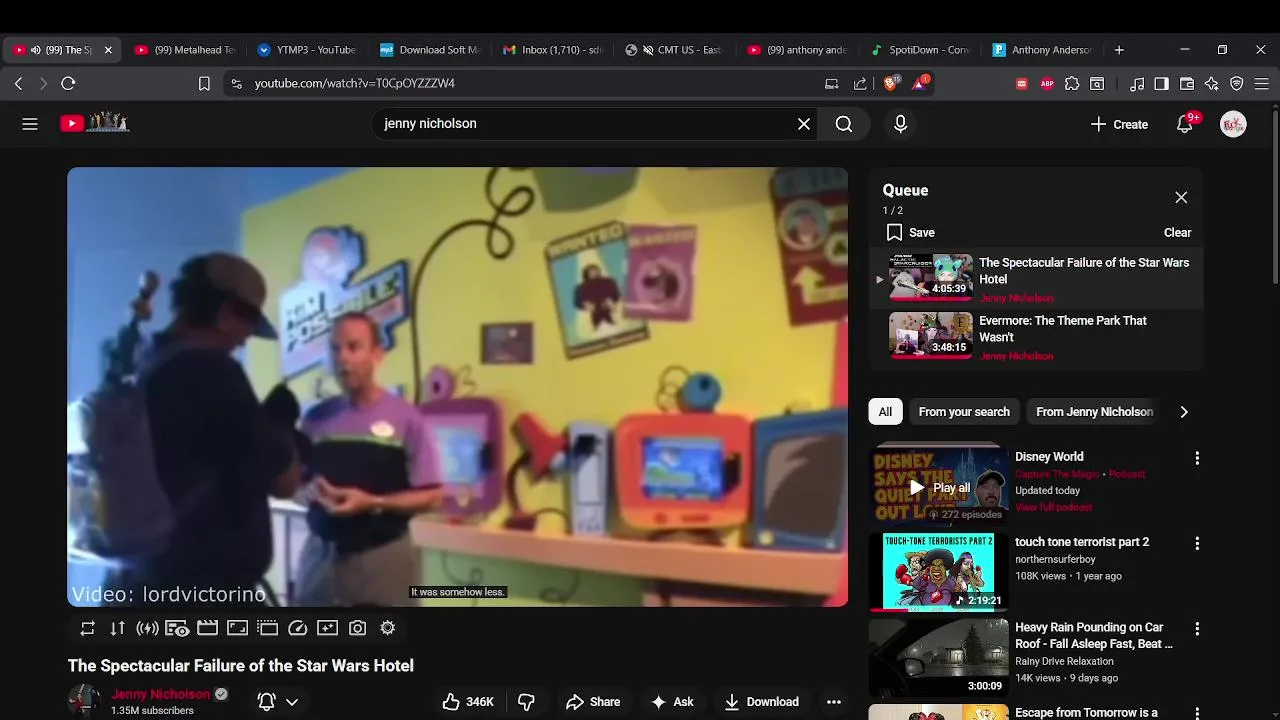
Task: Select the From your search chip
Action: (964, 412)
